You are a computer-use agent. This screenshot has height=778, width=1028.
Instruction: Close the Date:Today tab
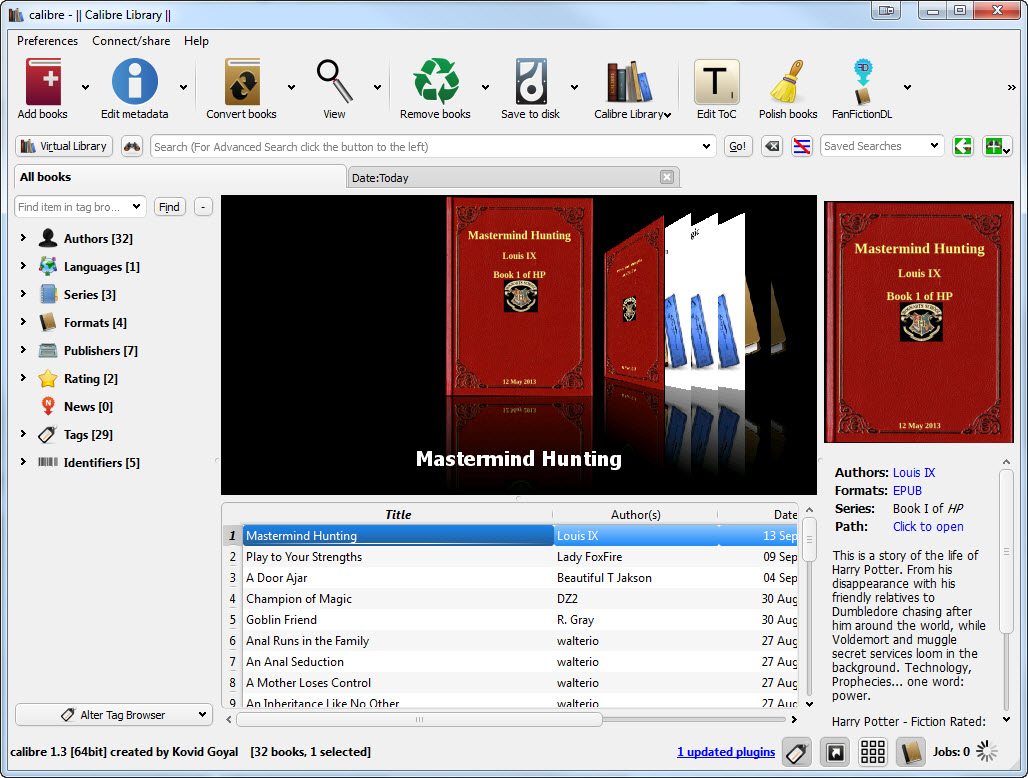point(667,177)
